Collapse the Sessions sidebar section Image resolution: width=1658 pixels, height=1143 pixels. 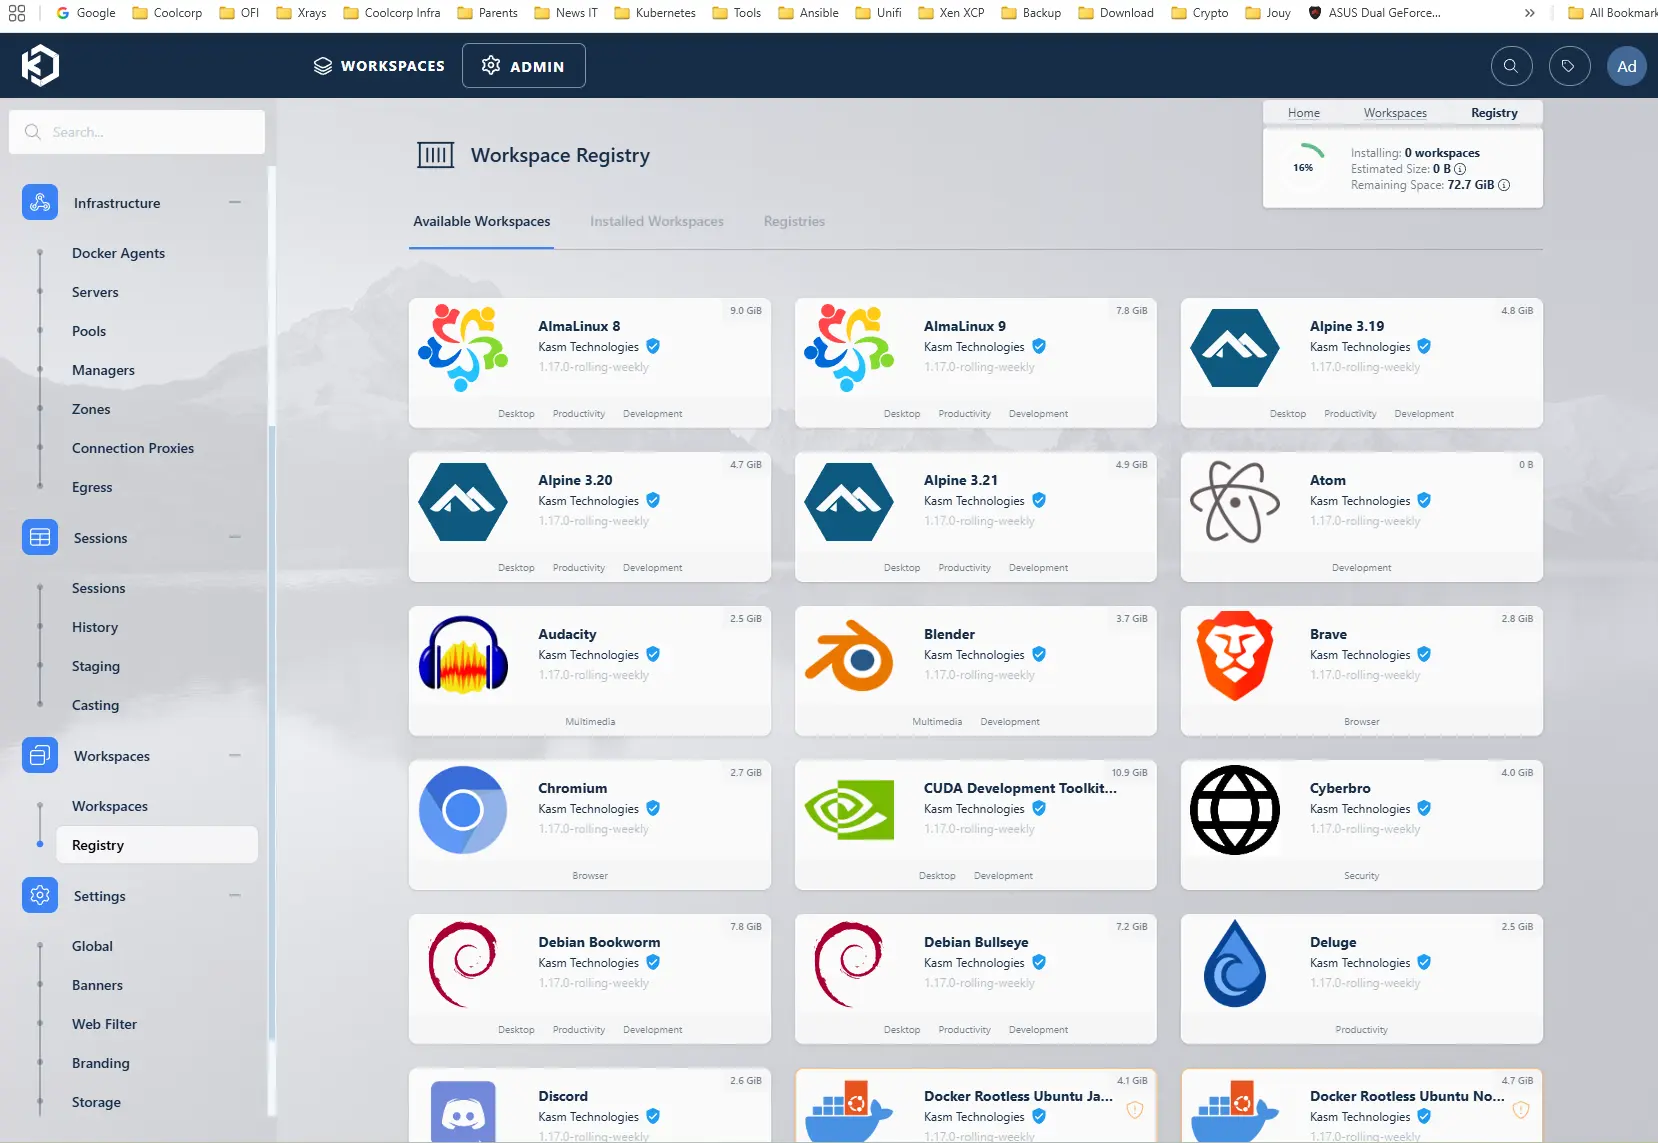point(235,537)
